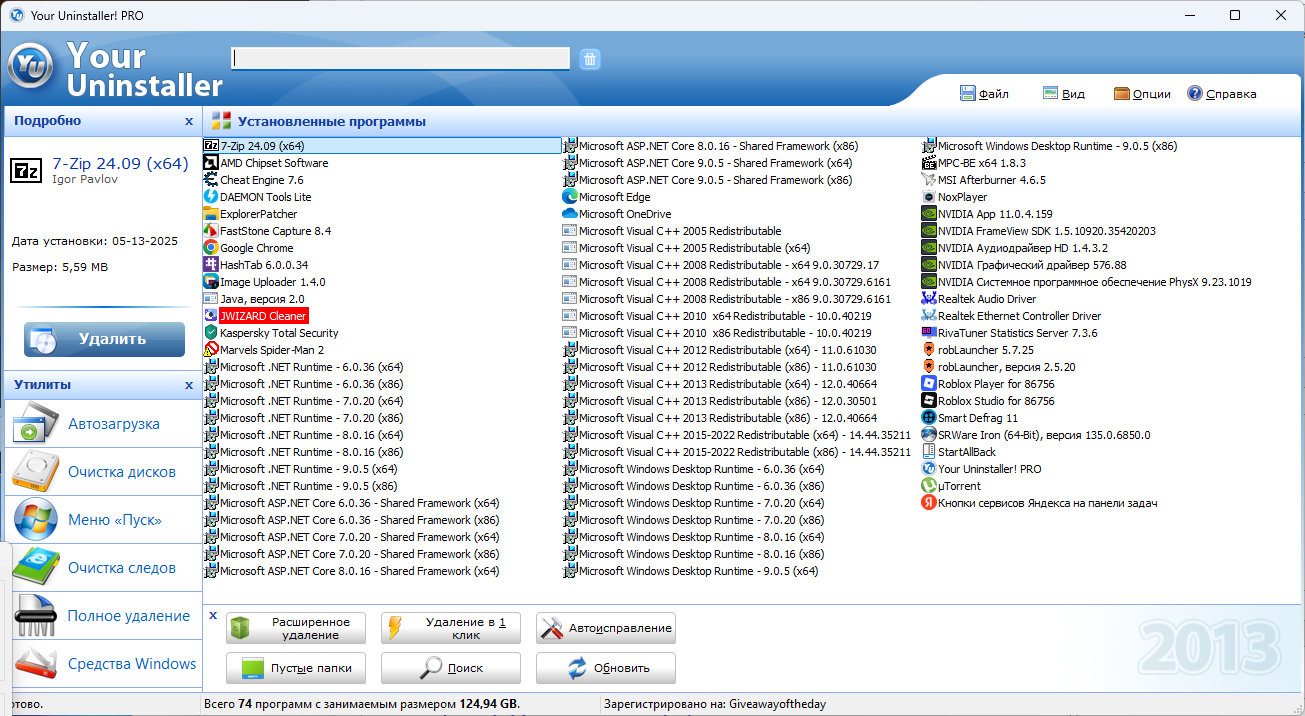Click the trash icon beside the search field
Image resolution: width=1305 pixels, height=716 pixels.
click(590, 59)
